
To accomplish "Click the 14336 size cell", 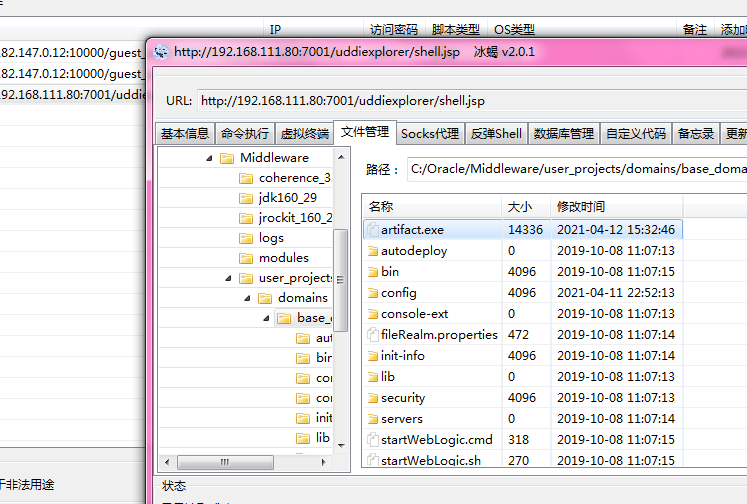I will click(x=525, y=230).
